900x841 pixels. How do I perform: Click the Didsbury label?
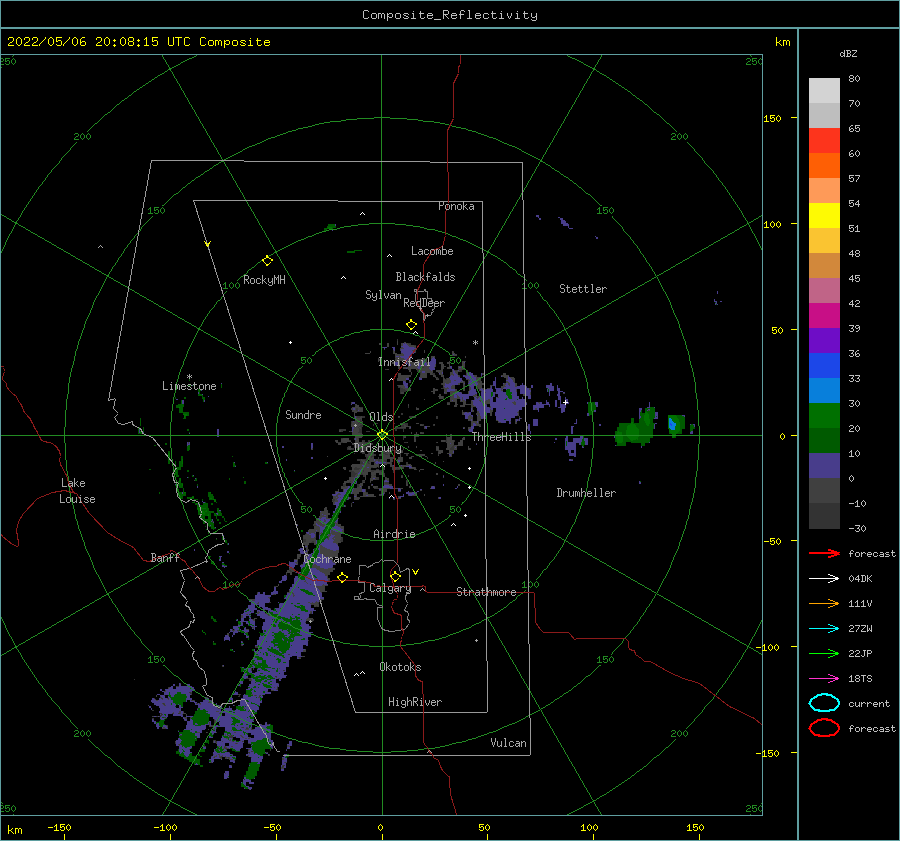tap(377, 448)
